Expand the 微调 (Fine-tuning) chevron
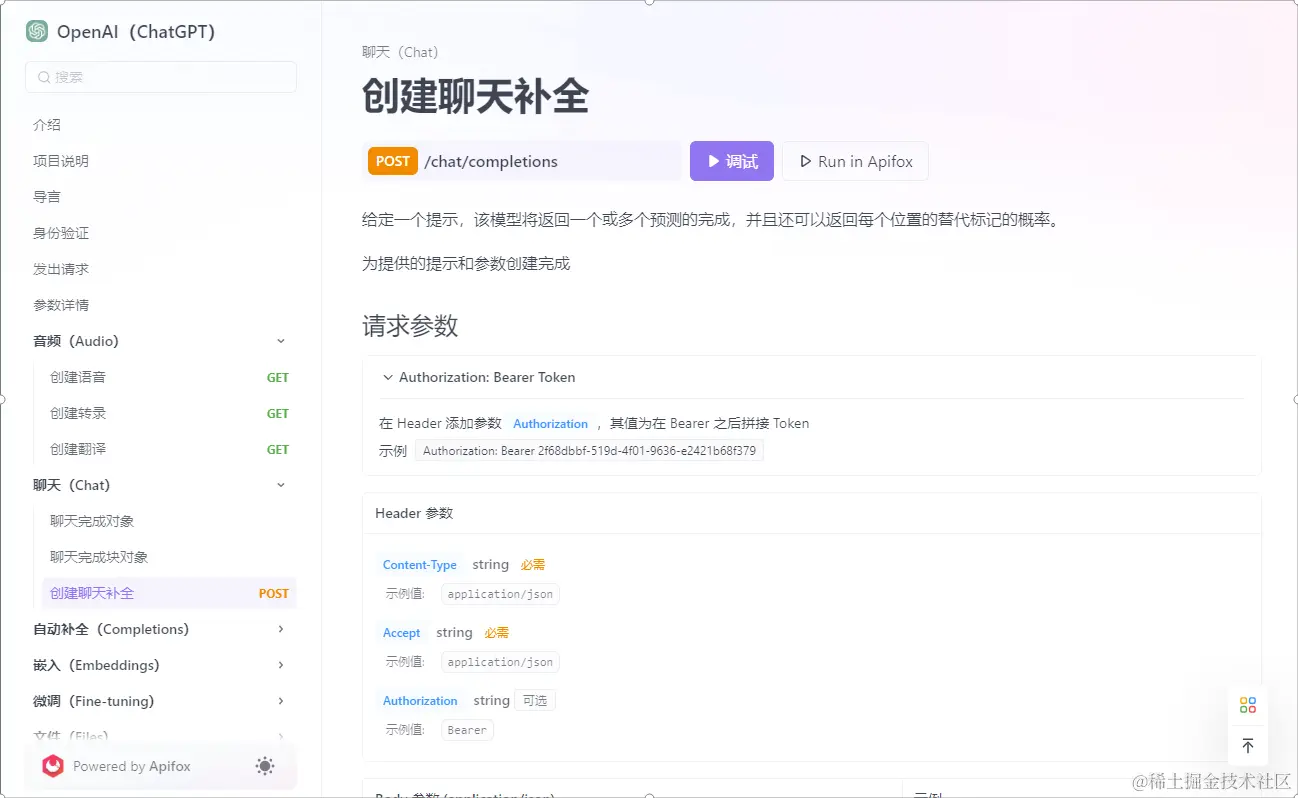Screen dimensions: 1298x798 (281, 701)
